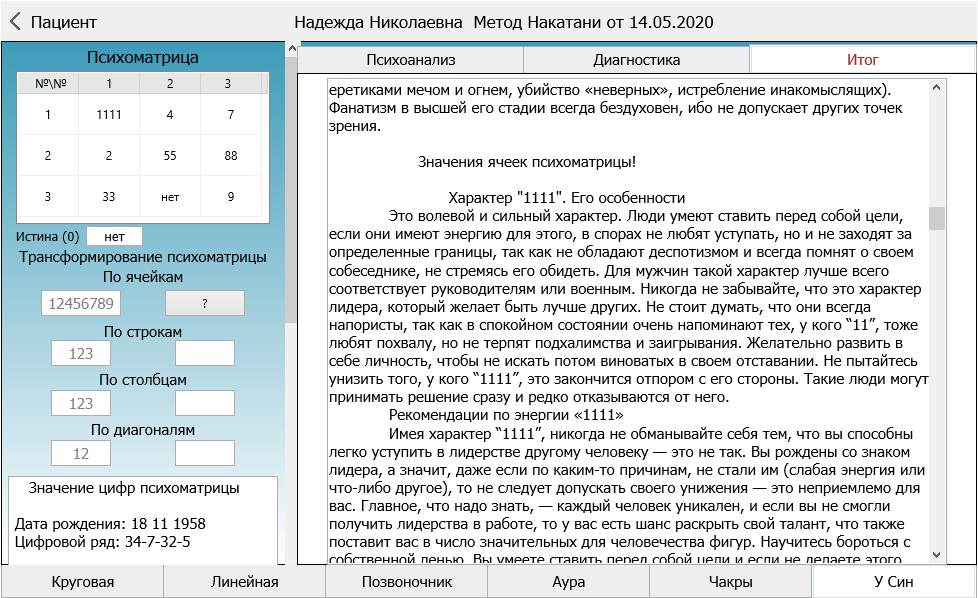The height and width of the screenshot is (598, 978).
Task: Click the second По столбцам field
Action: [204, 403]
